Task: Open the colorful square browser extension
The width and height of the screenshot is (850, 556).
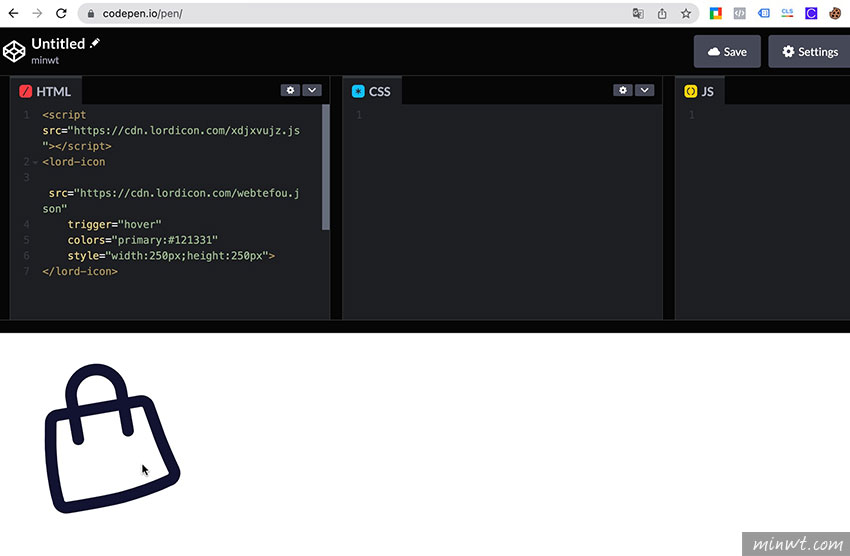Action: tap(716, 14)
